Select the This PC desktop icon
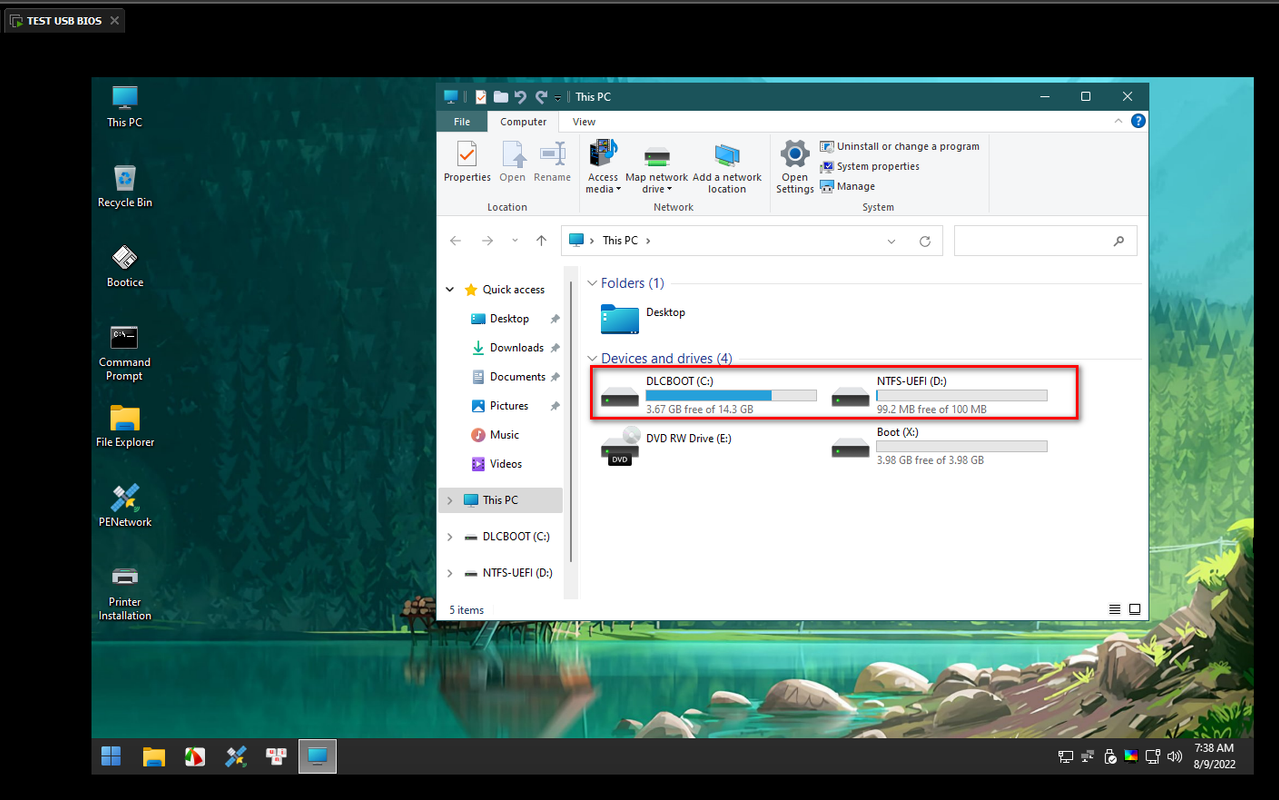This screenshot has width=1279, height=800. (x=125, y=106)
